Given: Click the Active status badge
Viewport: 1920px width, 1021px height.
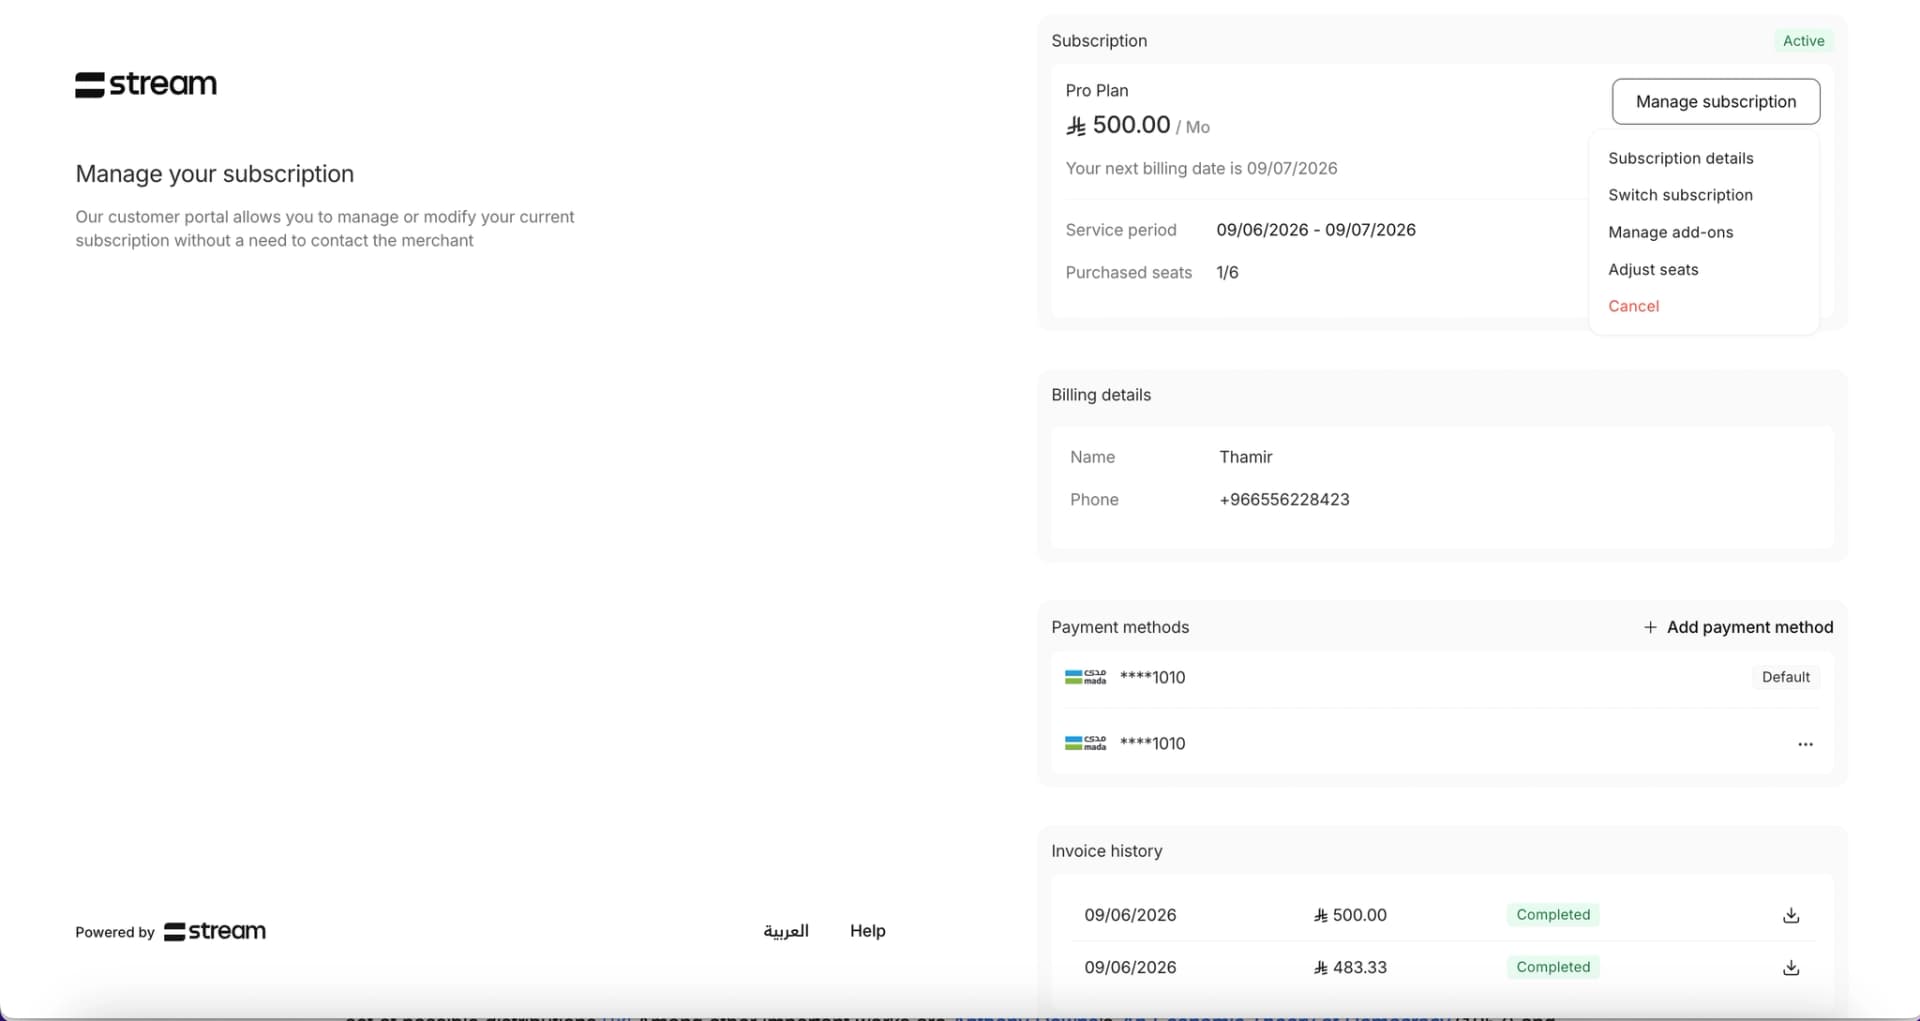Looking at the screenshot, I should click(1803, 41).
